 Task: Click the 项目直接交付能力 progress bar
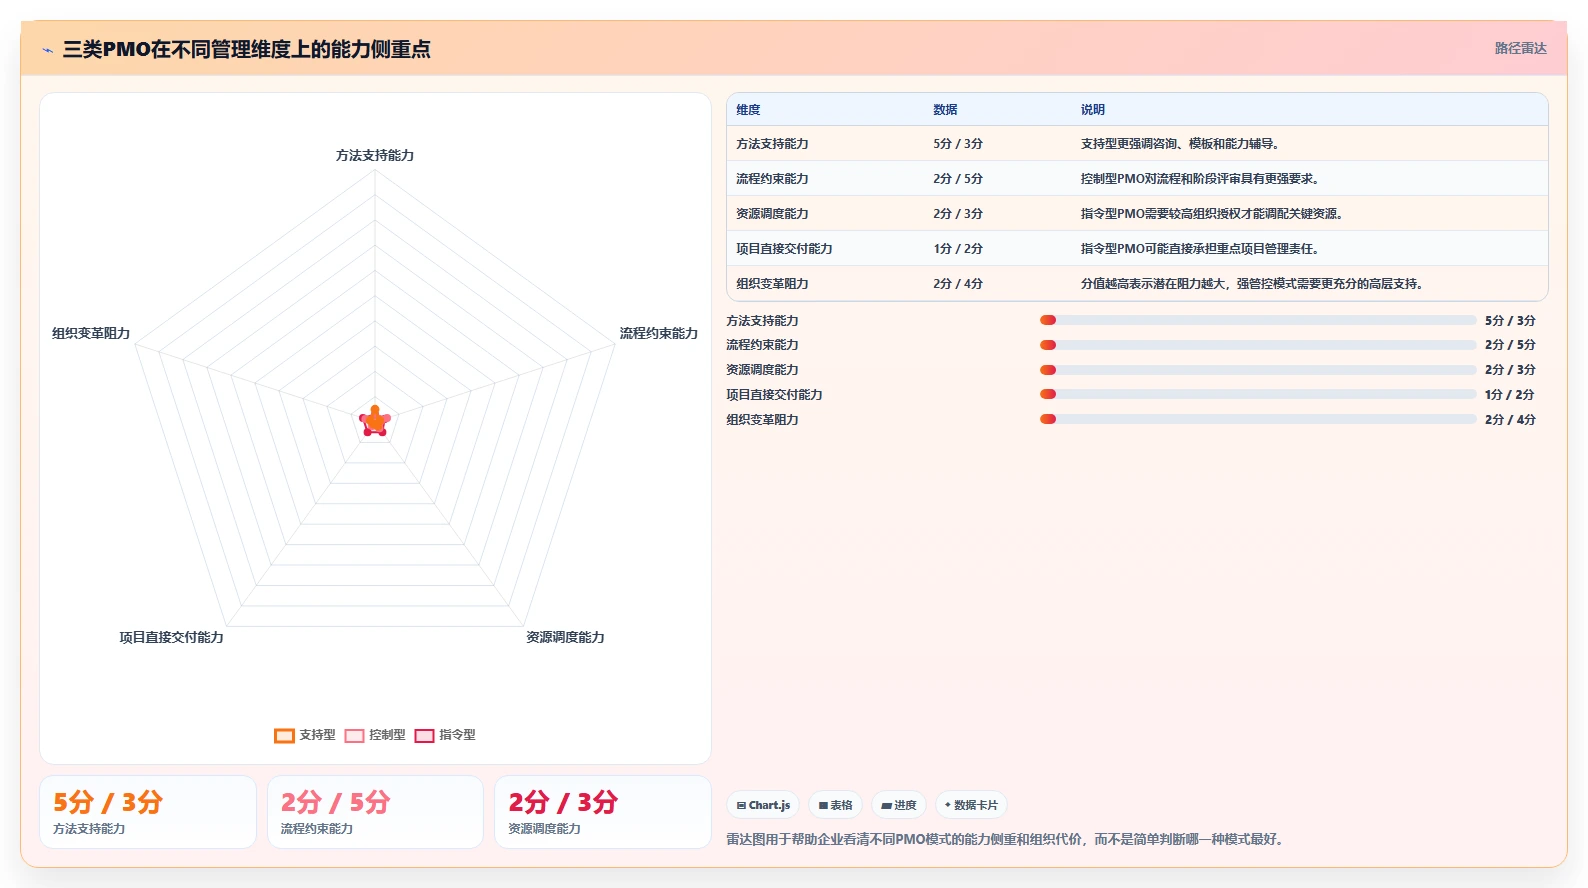(x=1258, y=395)
